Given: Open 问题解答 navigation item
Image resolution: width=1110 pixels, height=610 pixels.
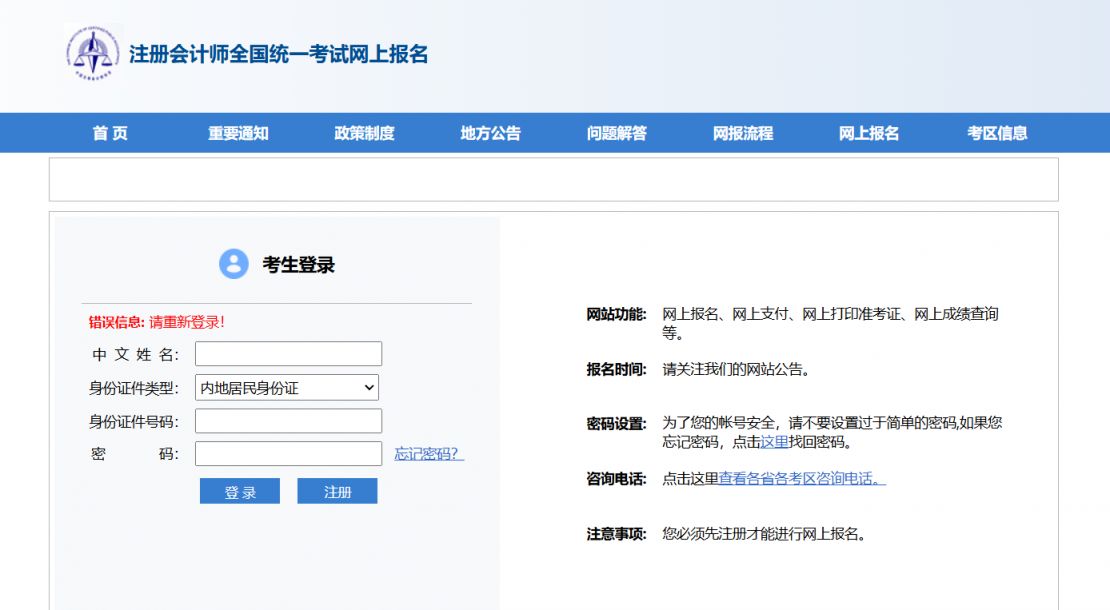Looking at the screenshot, I should pyautogui.click(x=617, y=133).
